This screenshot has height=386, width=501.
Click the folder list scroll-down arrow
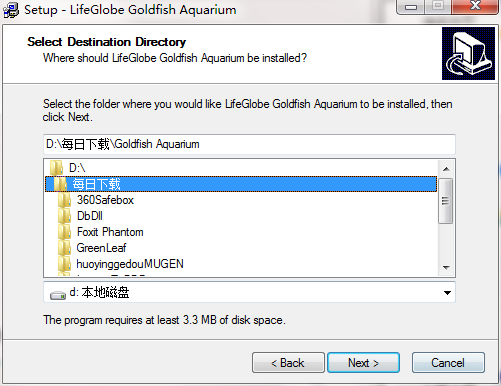pos(446,267)
